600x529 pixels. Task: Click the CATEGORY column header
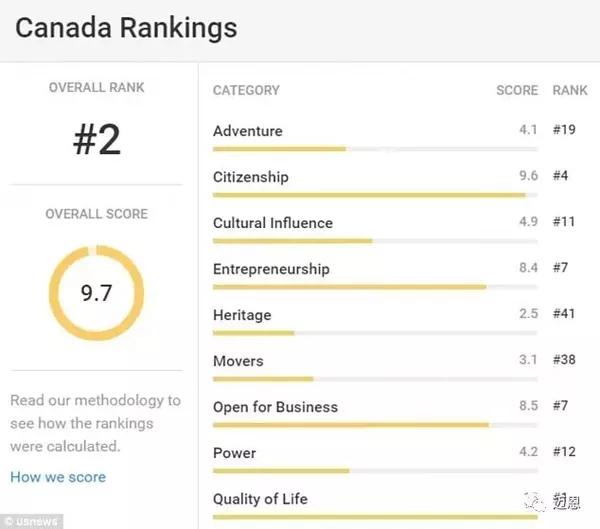(246, 90)
